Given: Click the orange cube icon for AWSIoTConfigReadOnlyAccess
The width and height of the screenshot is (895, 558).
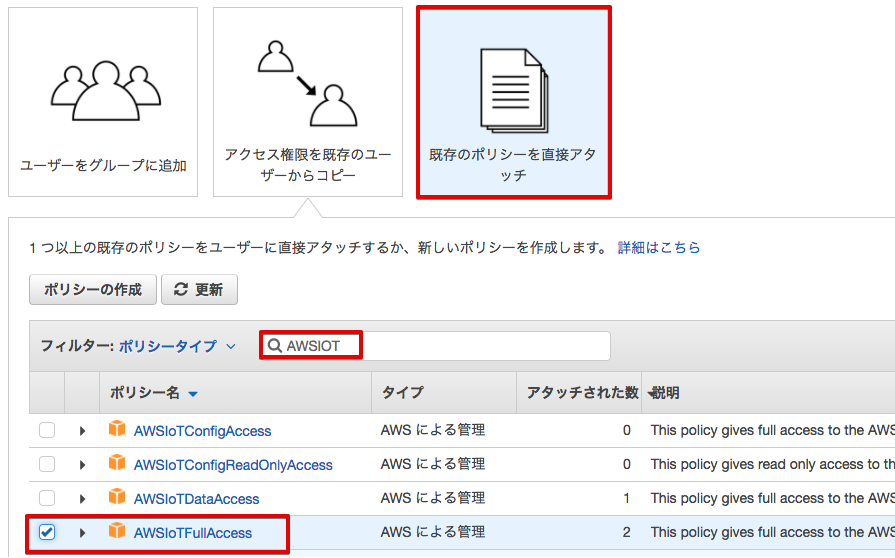Looking at the screenshot, I should [117, 463].
